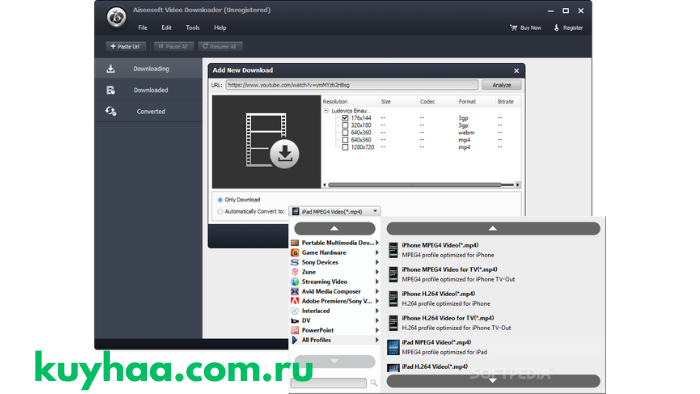Image resolution: width=700 pixels, height=394 pixels.
Task: Switch to the Converted tab
Action: click(149, 111)
